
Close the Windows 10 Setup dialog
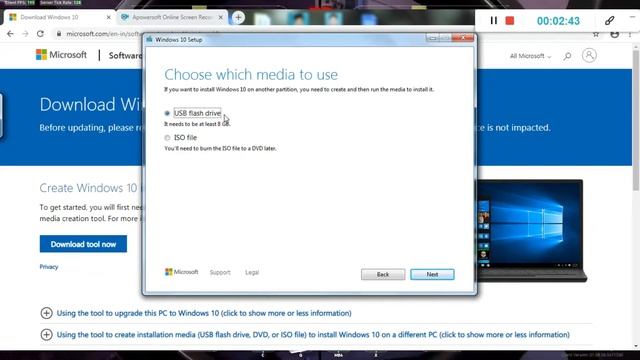tap(463, 38)
